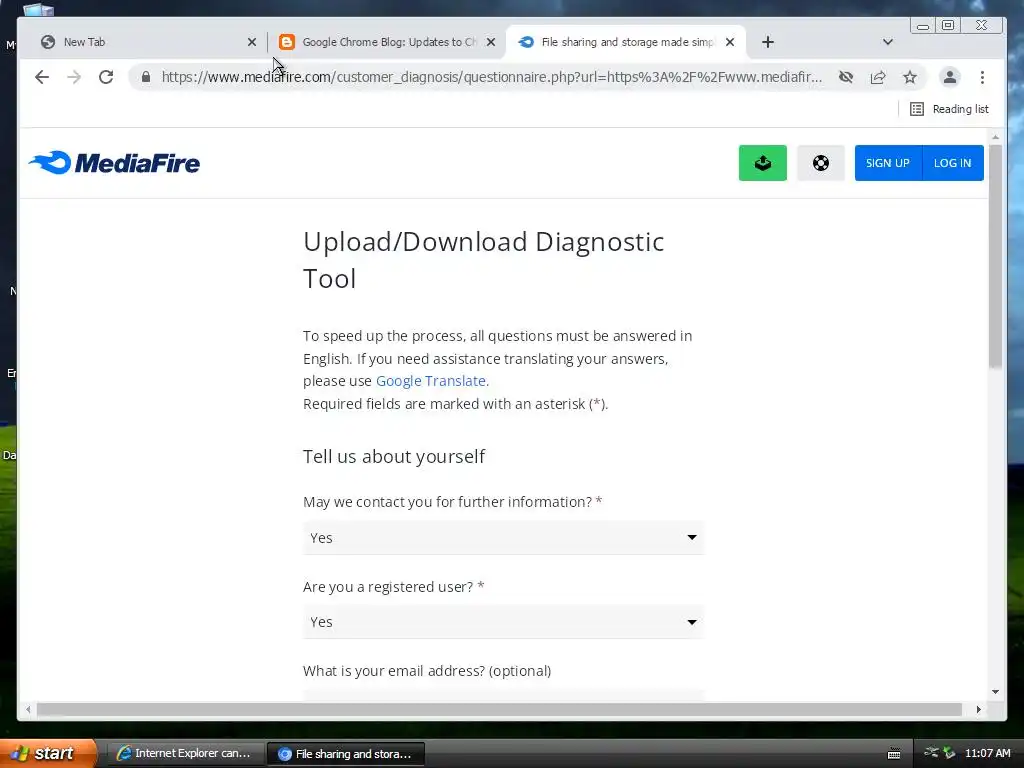The width and height of the screenshot is (1024, 768).
Task: Add a new tab with the plus button
Action: point(767,42)
